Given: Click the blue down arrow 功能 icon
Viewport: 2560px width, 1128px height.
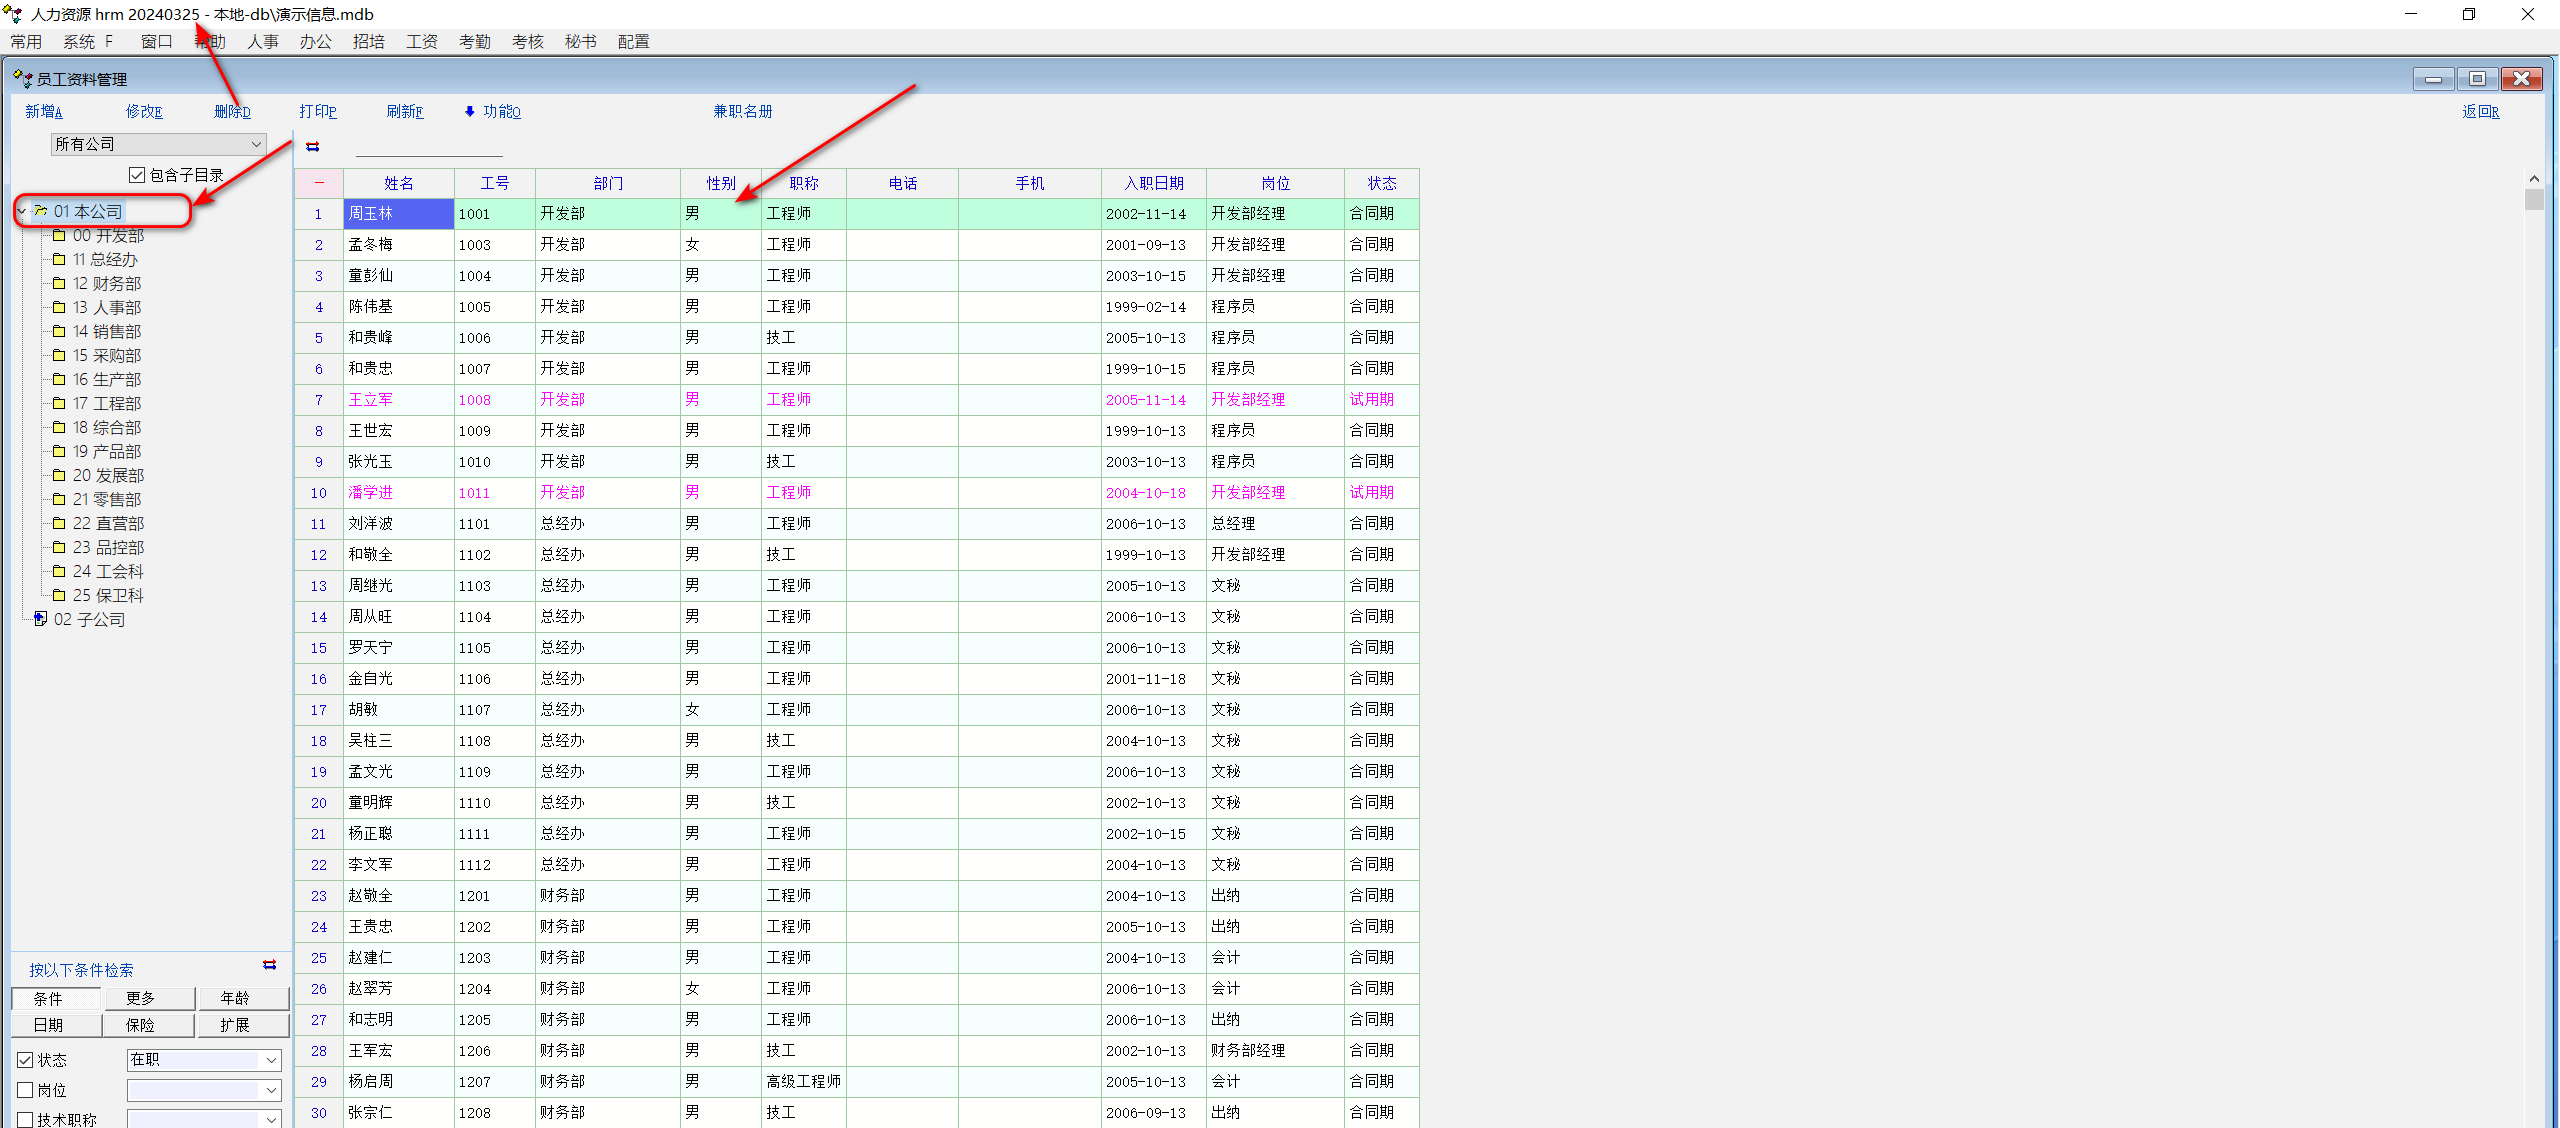Looking at the screenshot, I should point(470,111).
